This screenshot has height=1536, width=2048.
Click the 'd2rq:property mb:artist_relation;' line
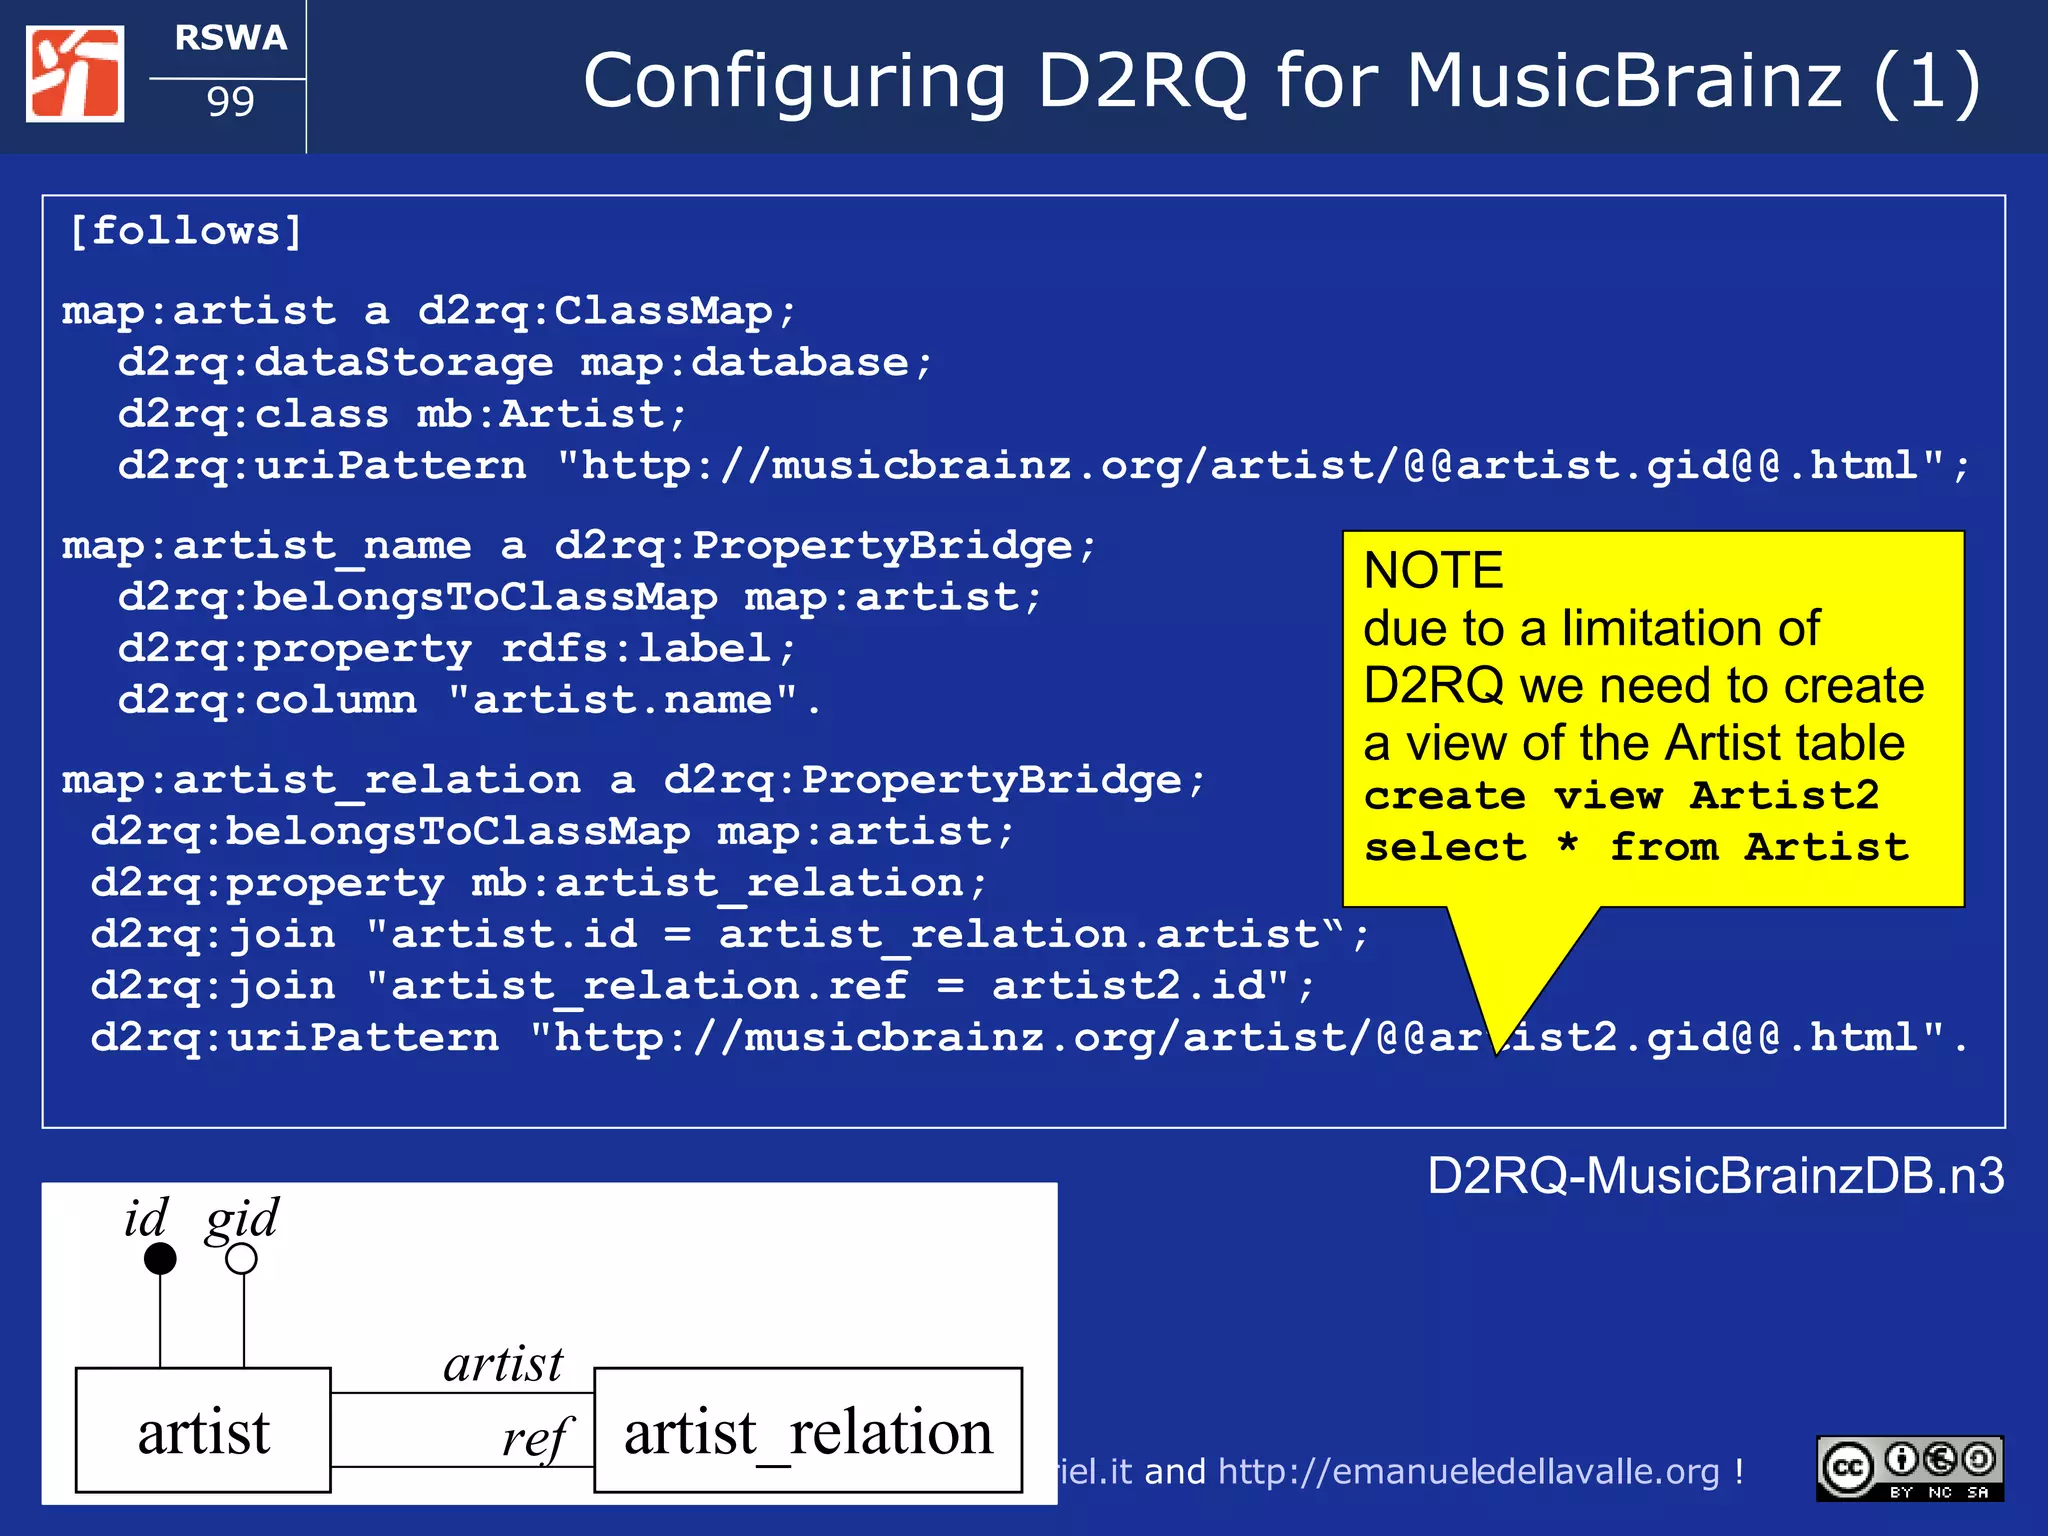point(539,883)
